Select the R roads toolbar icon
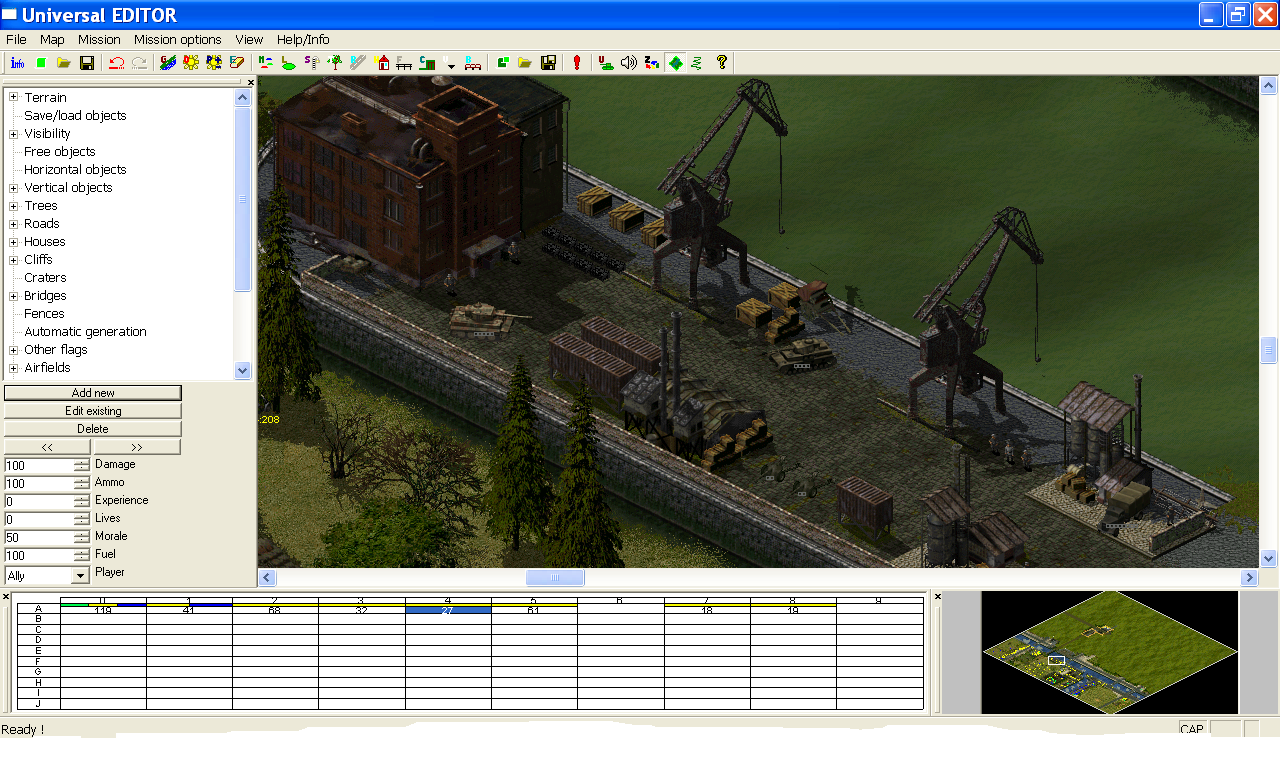The image size is (1280, 768). 358,63
